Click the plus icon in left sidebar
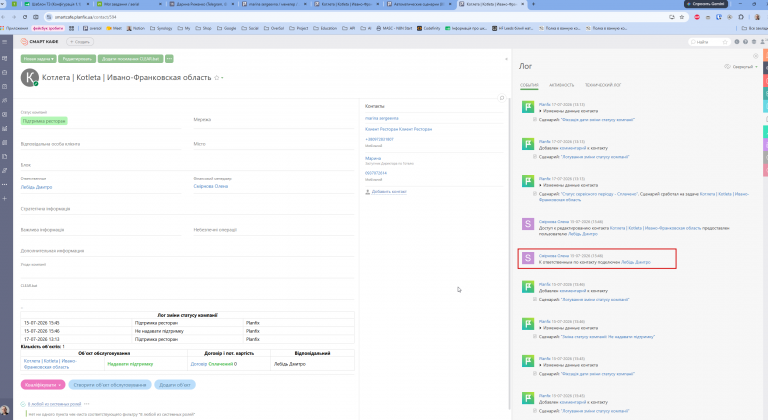768x420 pixels. [x=4, y=198]
